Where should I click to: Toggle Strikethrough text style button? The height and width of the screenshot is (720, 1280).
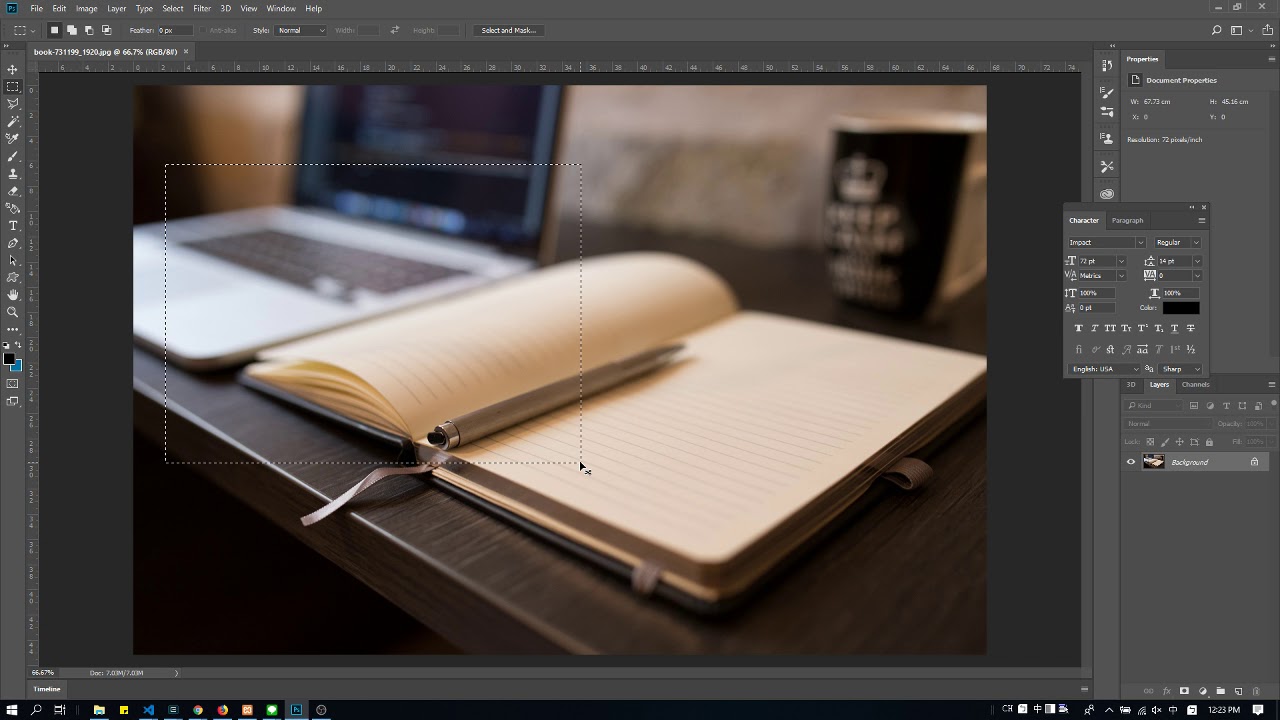click(x=1190, y=328)
